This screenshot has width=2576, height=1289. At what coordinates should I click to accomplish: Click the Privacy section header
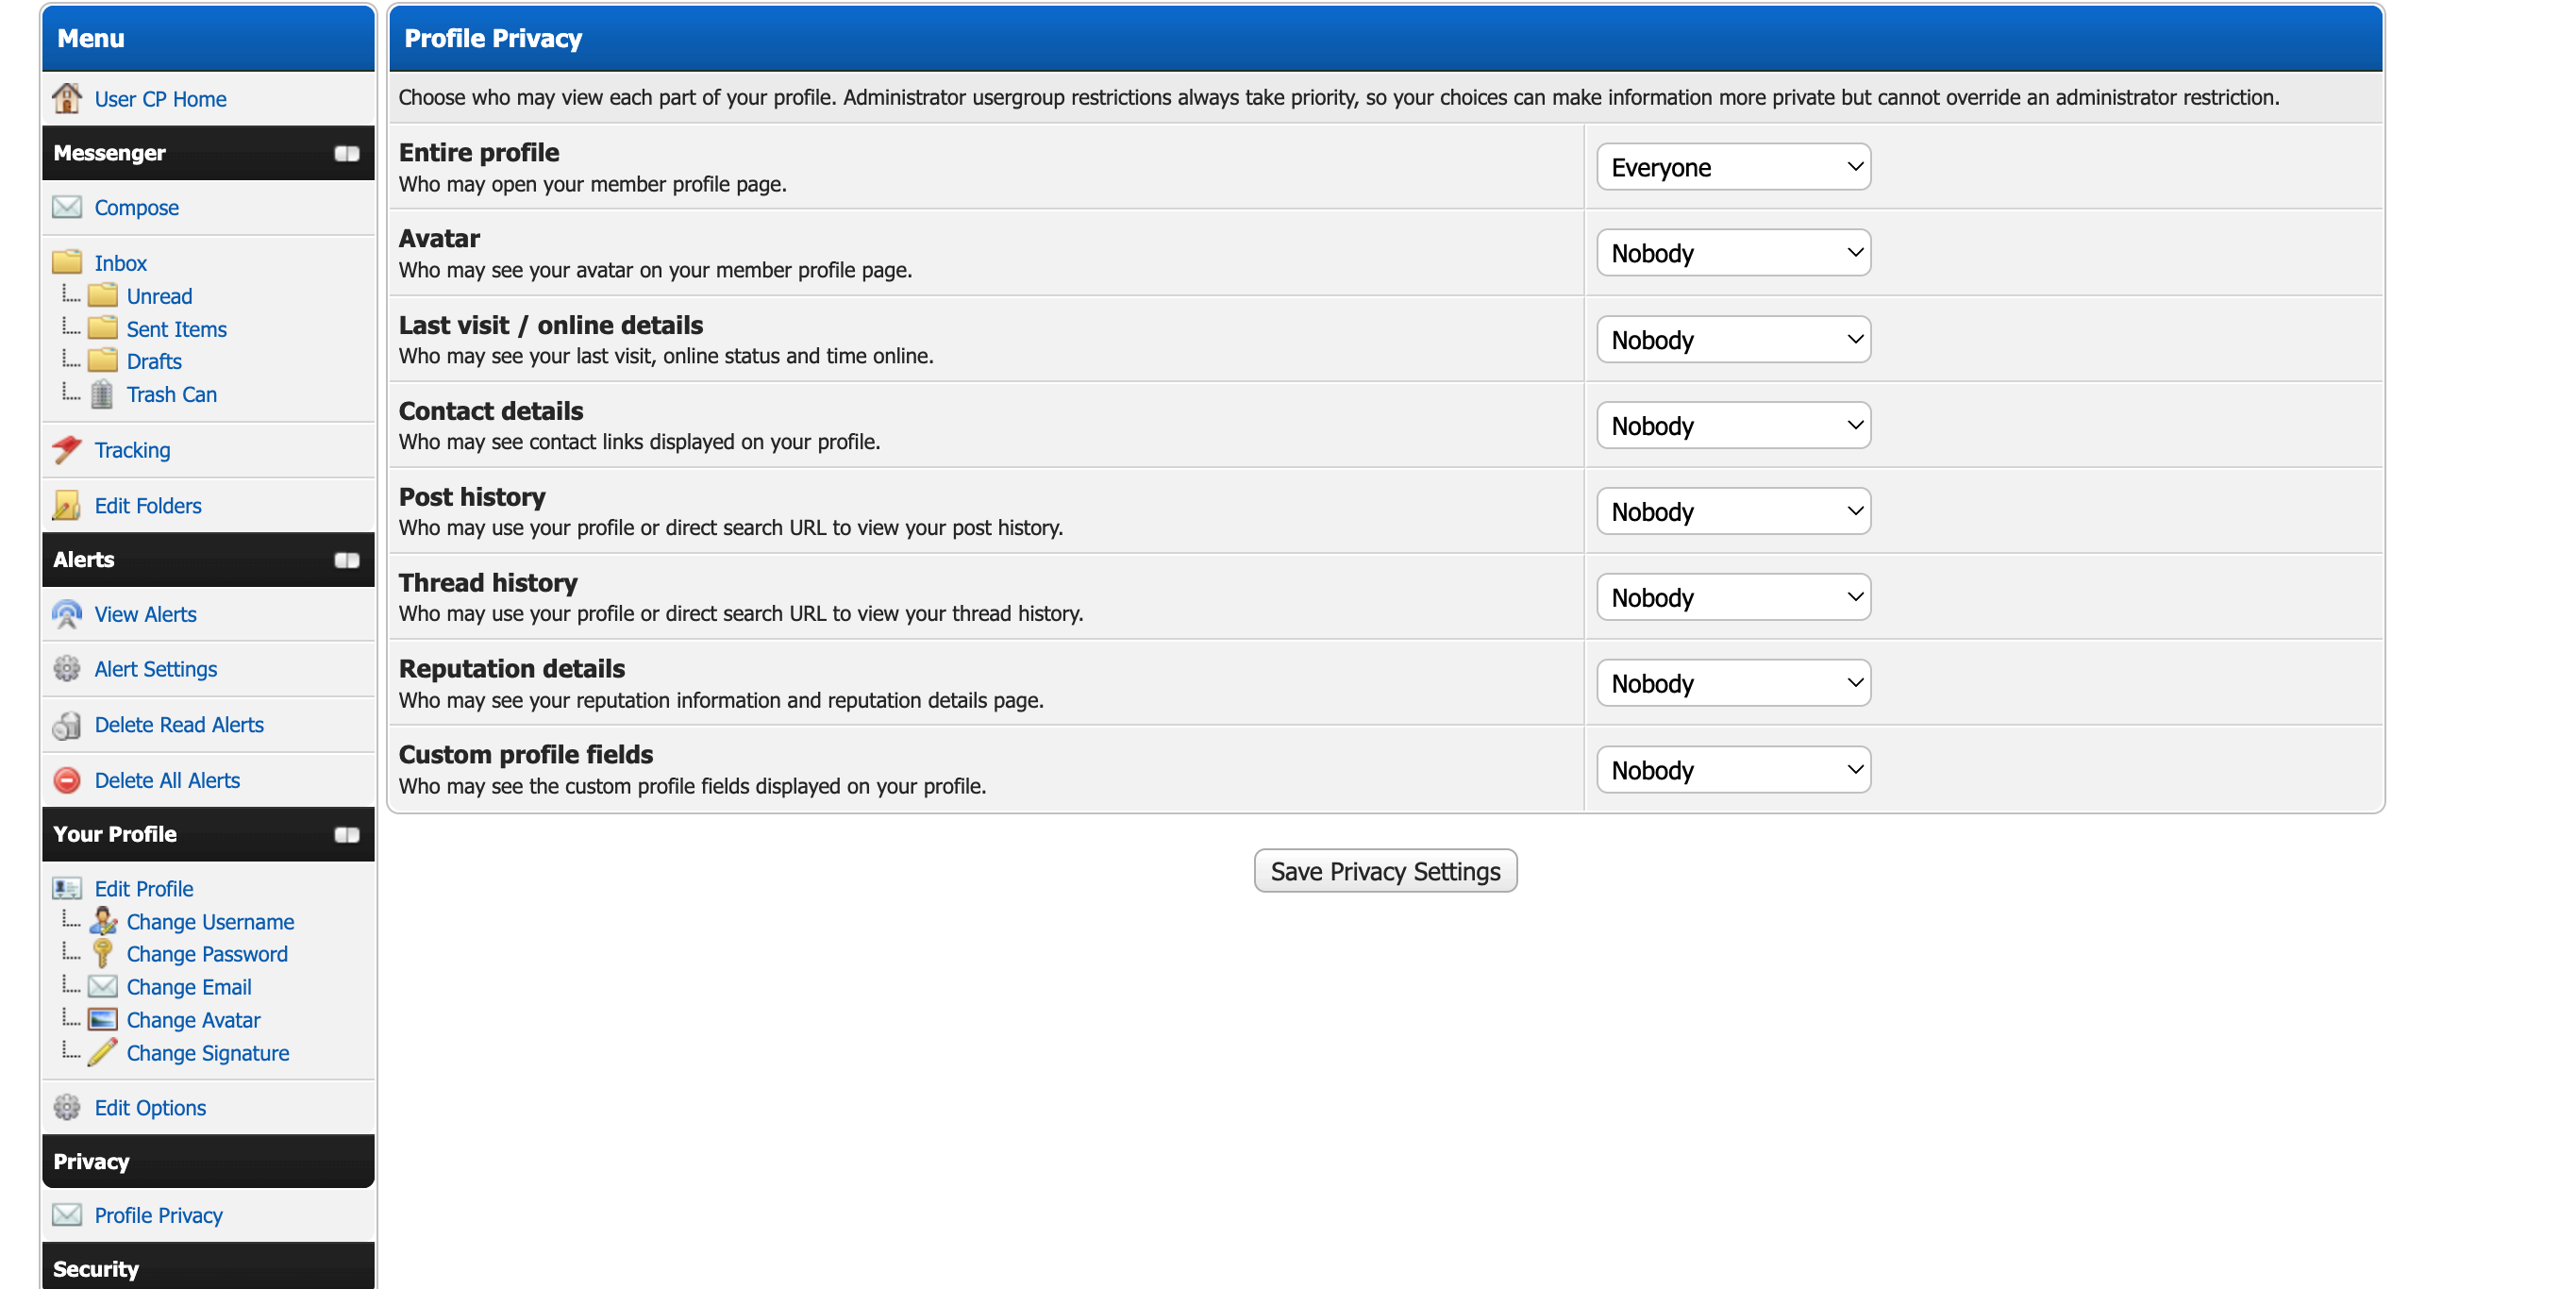[x=208, y=1161]
